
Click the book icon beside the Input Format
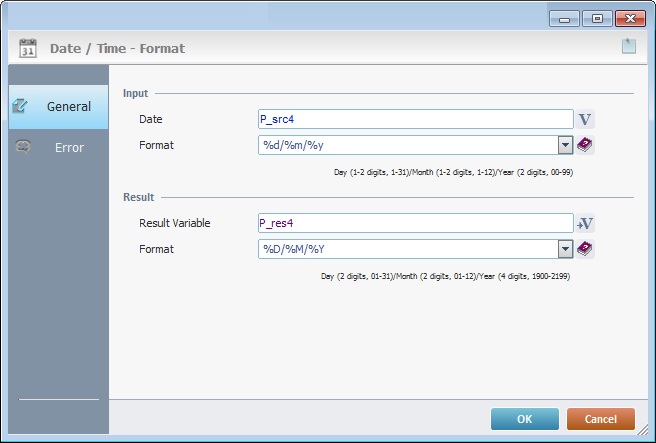tap(586, 145)
